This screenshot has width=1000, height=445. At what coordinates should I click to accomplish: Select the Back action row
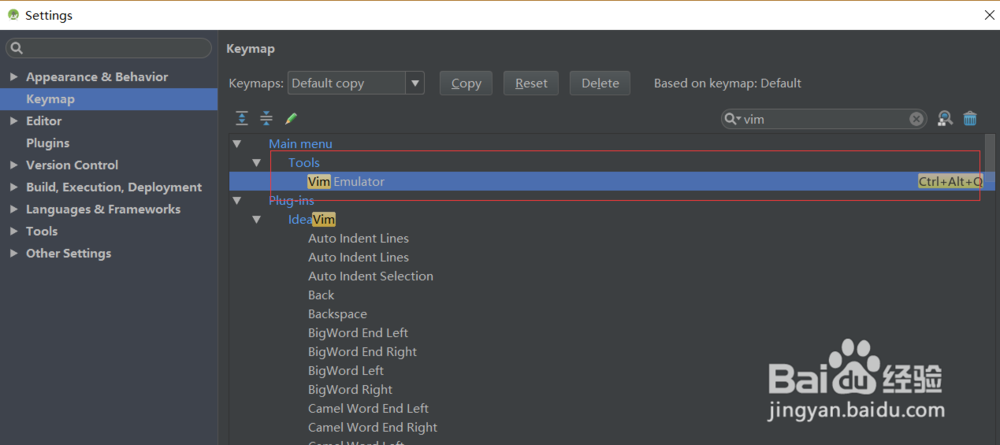coord(321,295)
